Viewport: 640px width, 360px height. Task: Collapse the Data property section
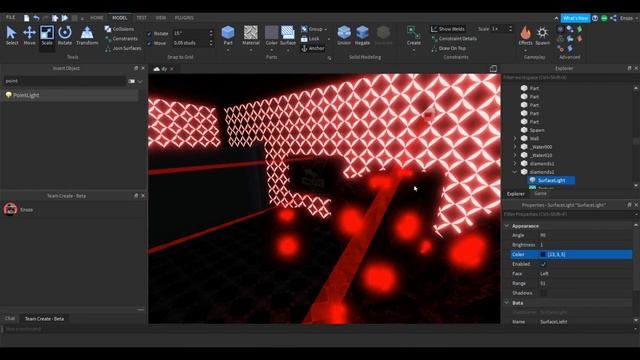tap(507, 303)
